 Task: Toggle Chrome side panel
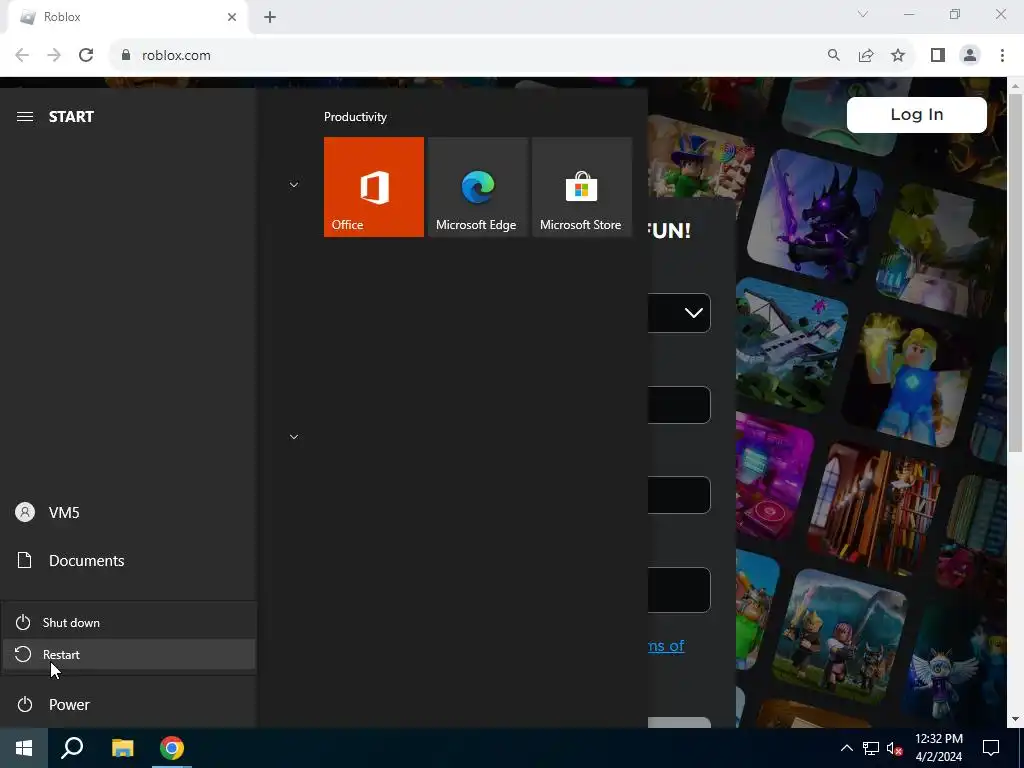click(938, 56)
